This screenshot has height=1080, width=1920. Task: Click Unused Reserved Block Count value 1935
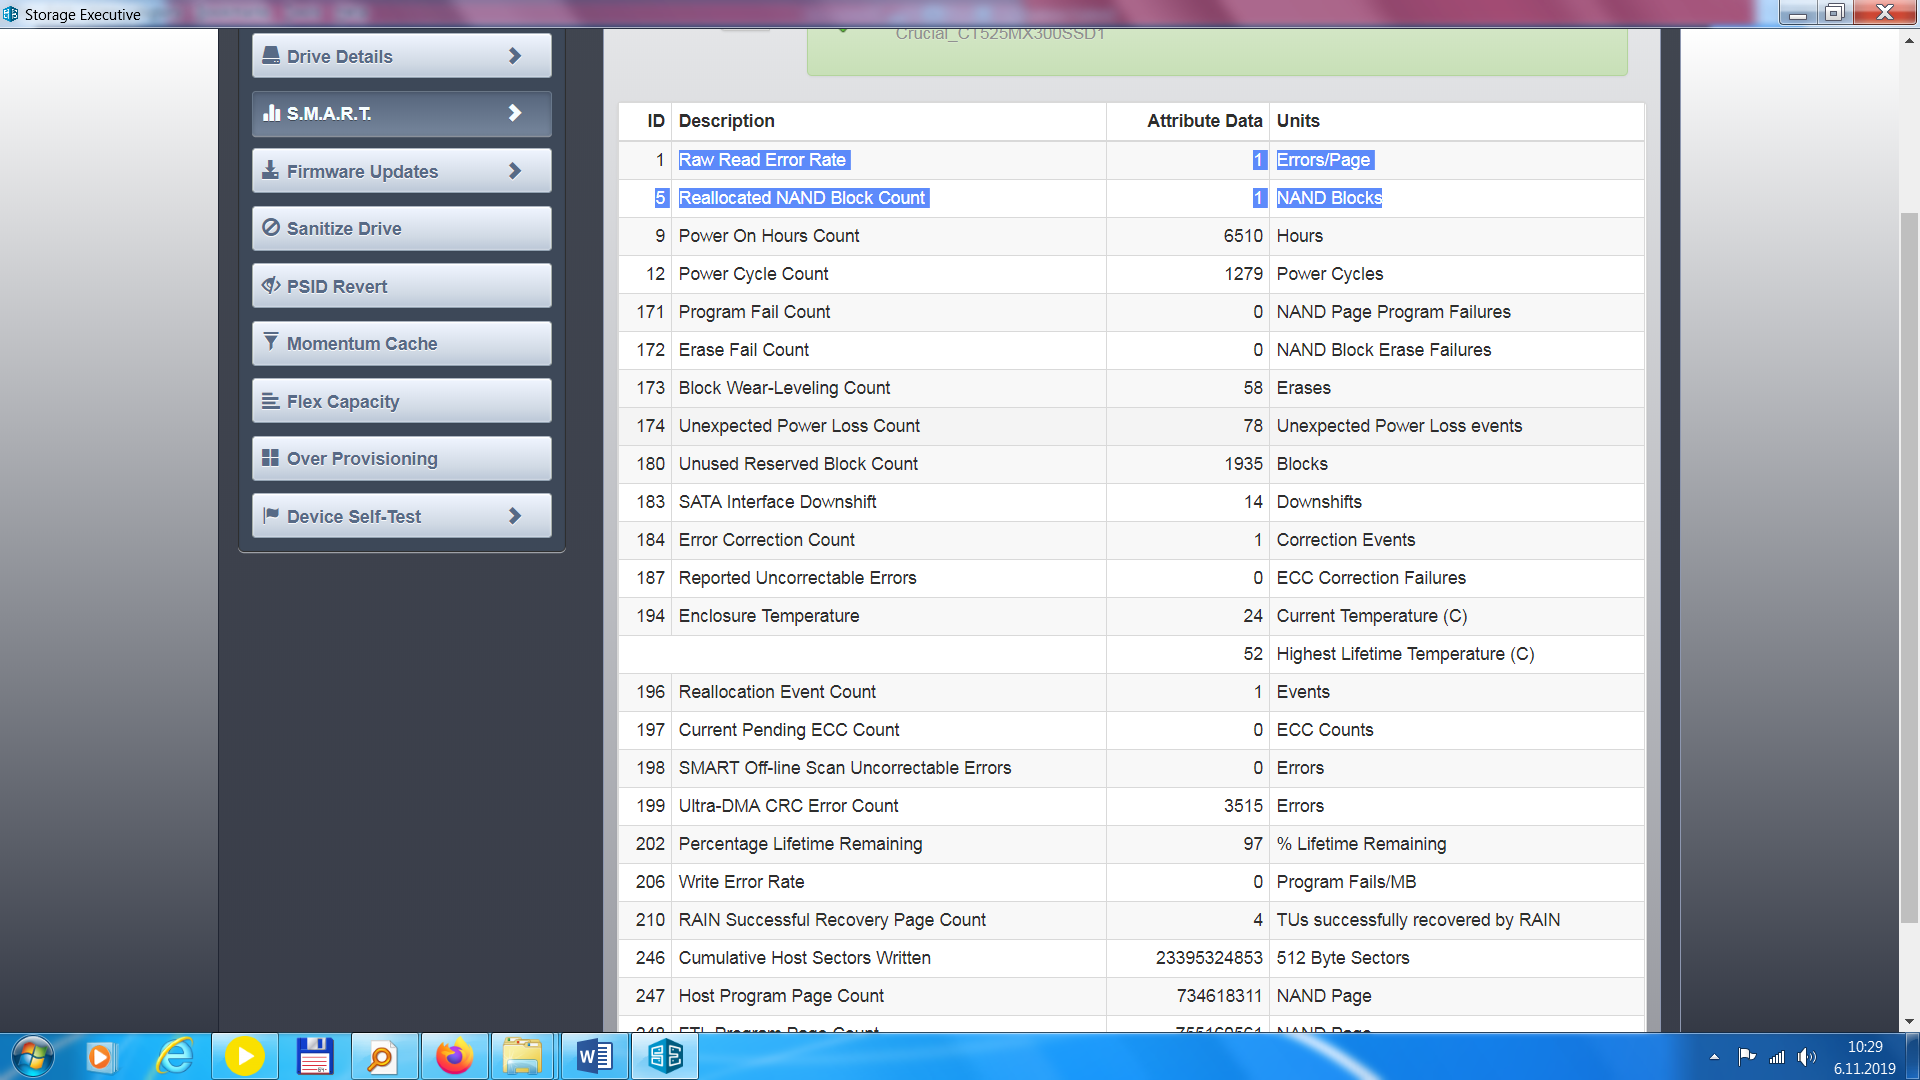(x=1243, y=464)
